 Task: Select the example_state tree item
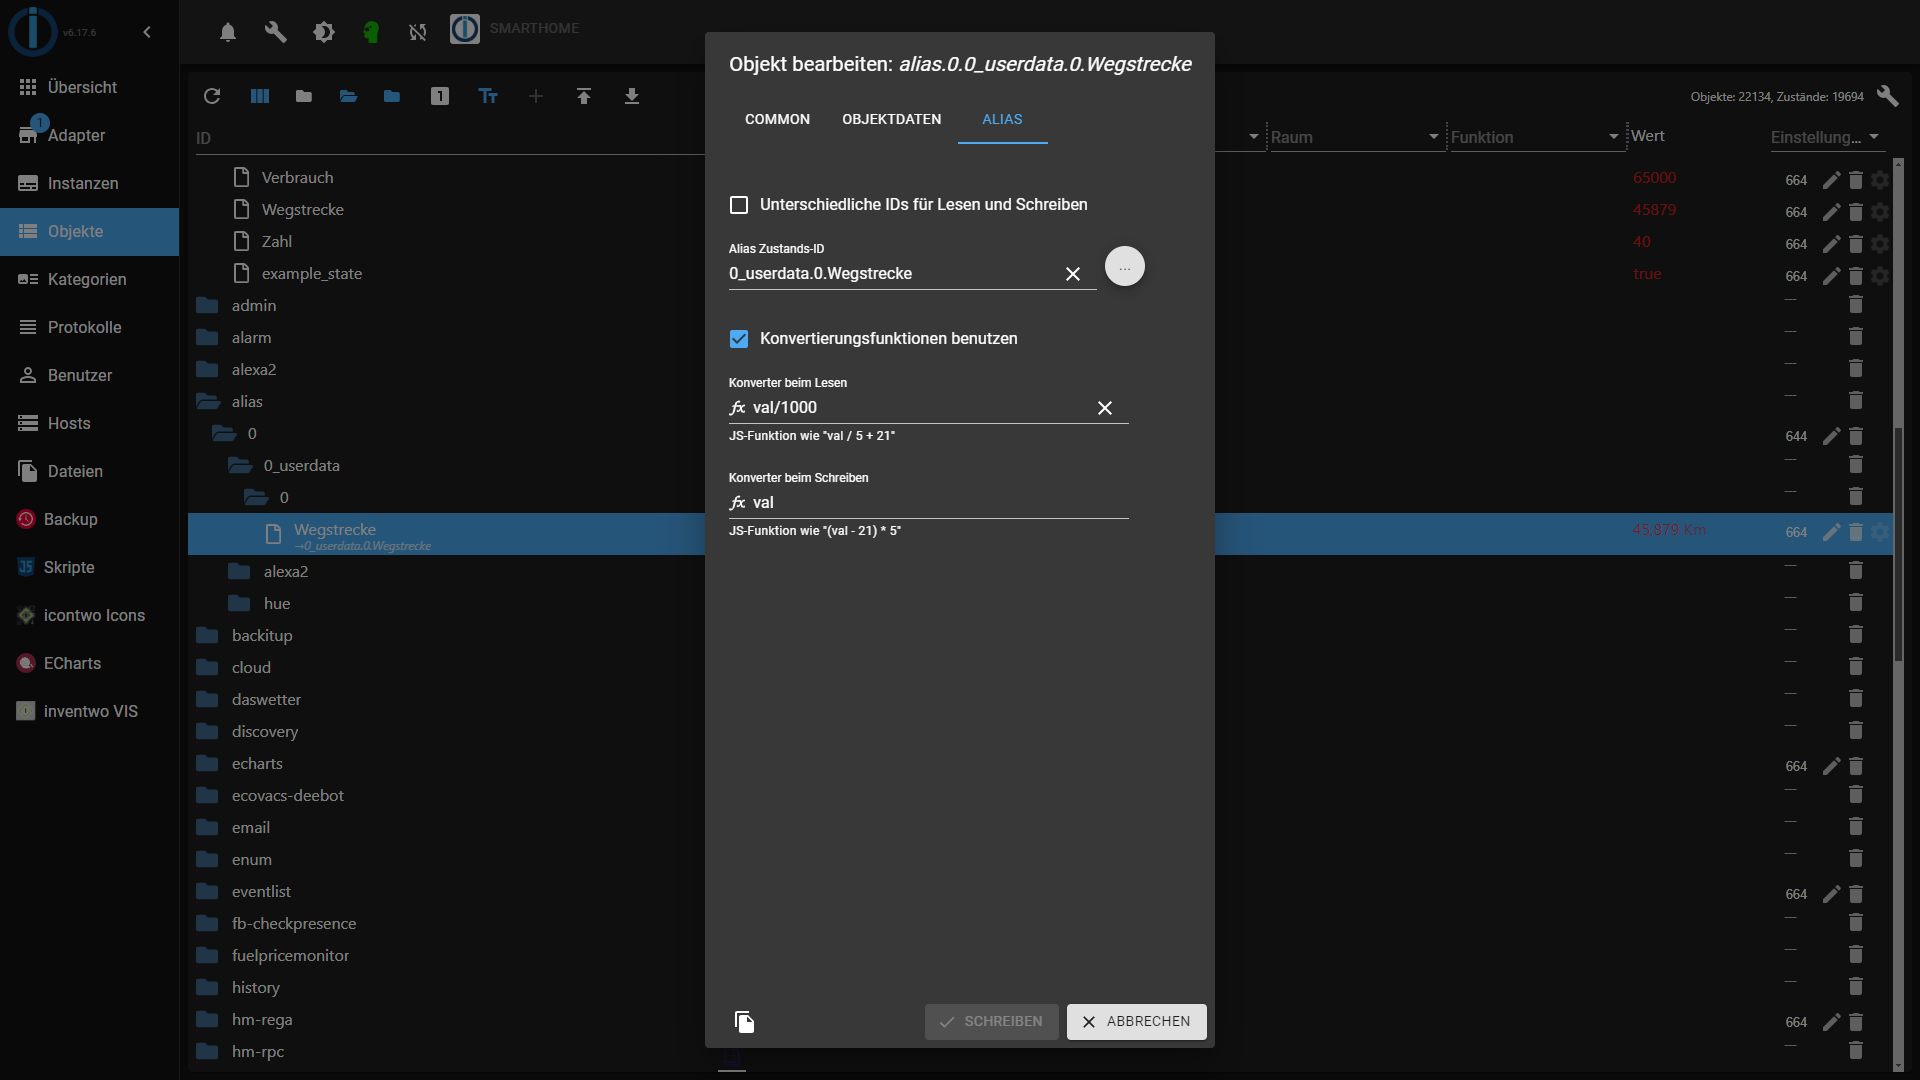pyautogui.click(x=311, y=274)
